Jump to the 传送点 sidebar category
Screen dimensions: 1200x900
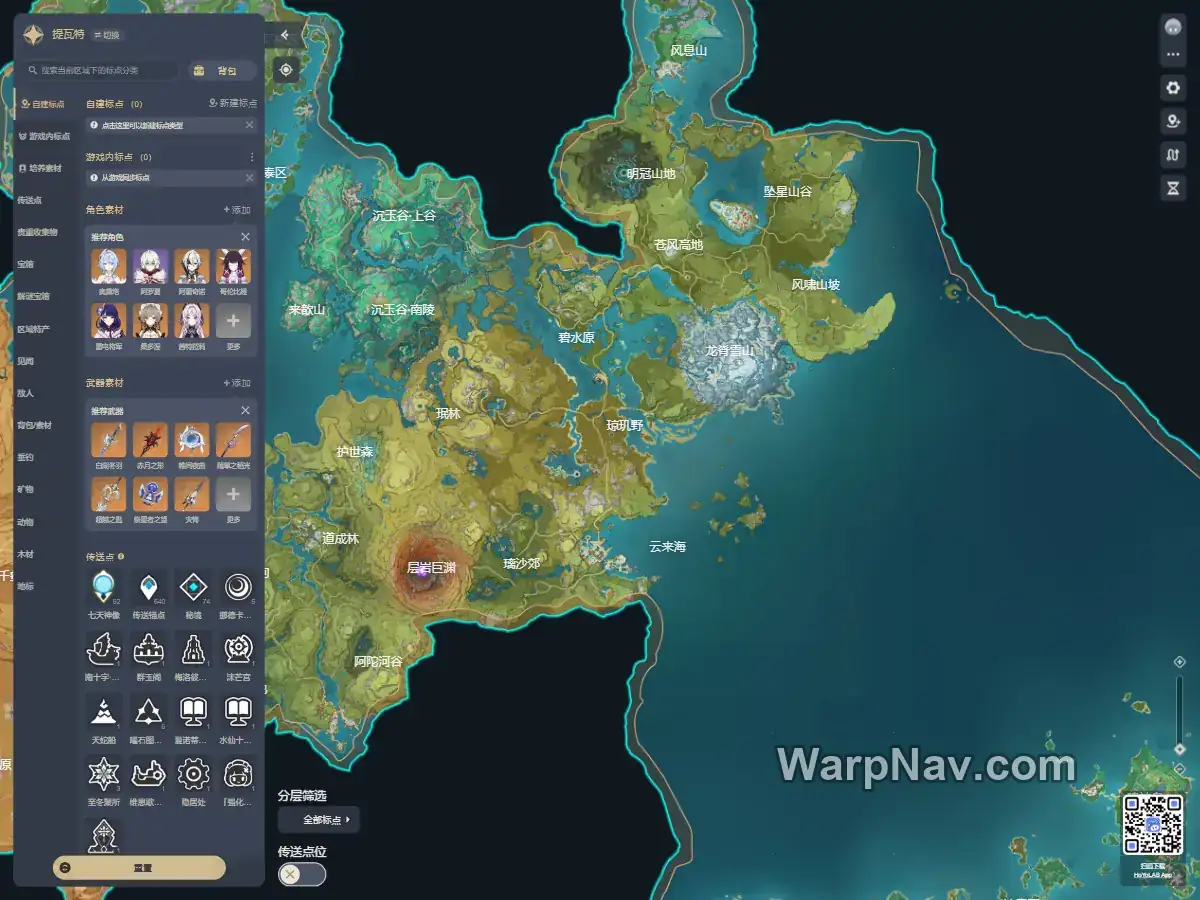coord(29,200)
